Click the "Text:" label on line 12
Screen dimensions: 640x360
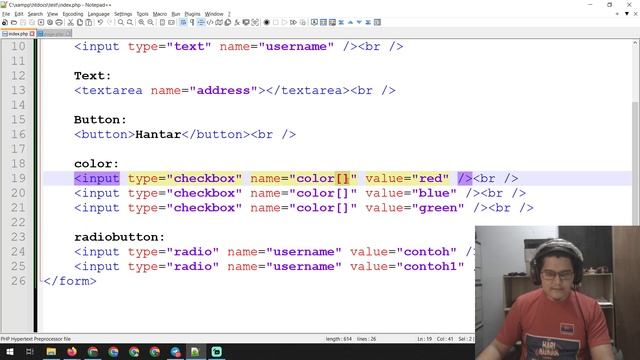click(93, 76)
